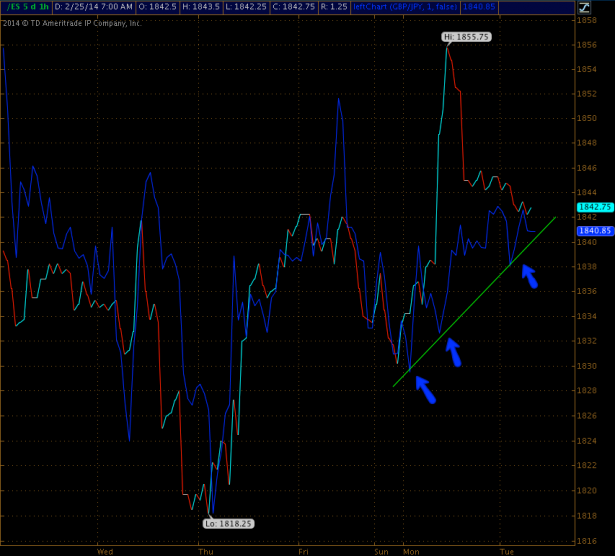Click the Wed label on time axis

click(x=105, y=552)
